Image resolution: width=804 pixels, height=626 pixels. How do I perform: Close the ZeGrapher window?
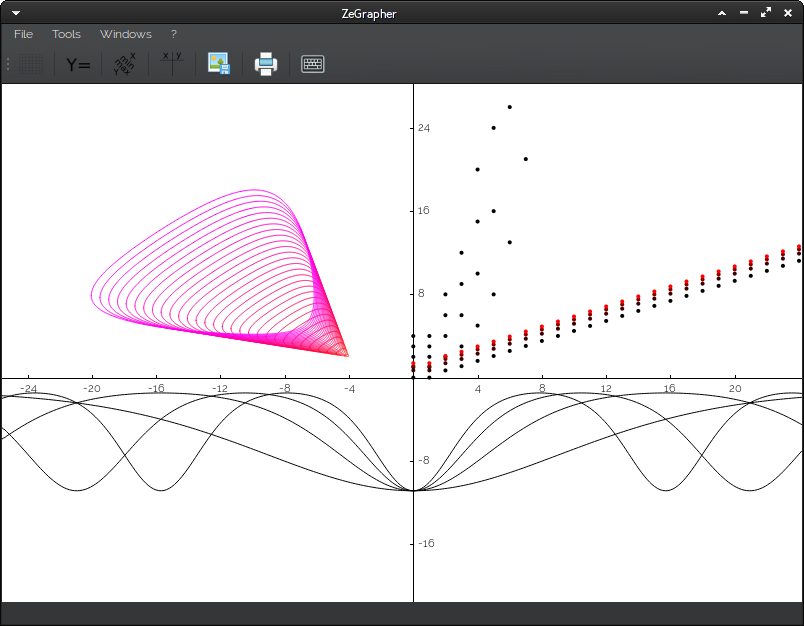click(788, 13)
